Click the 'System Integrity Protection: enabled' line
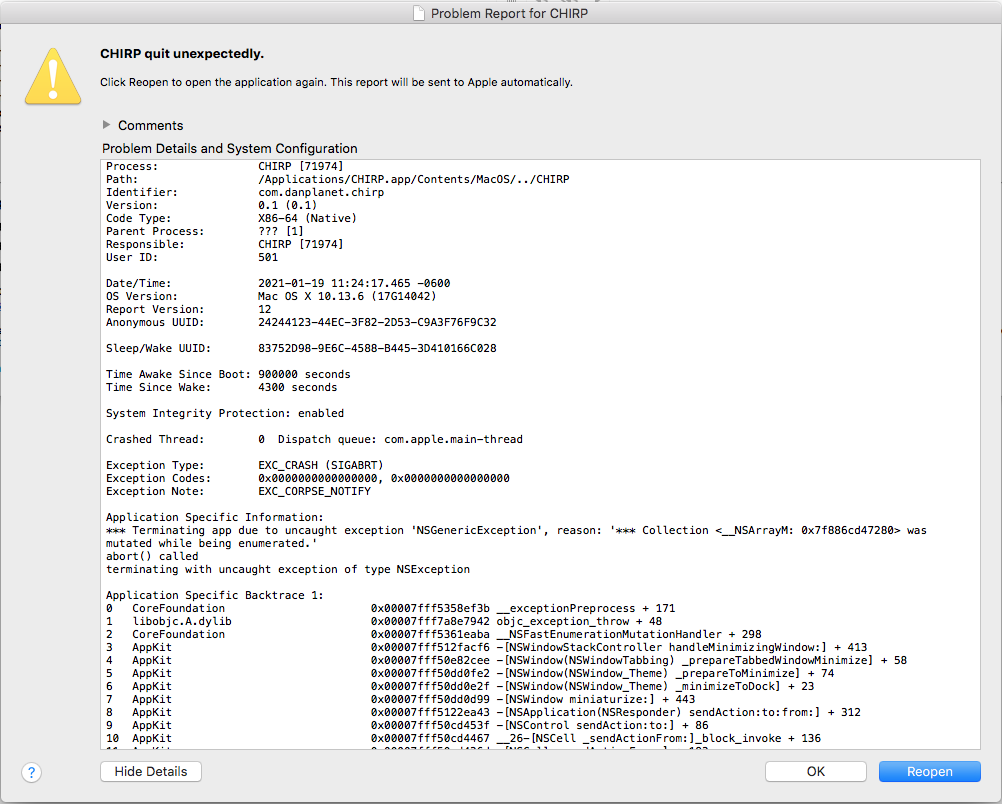This screenshot has width=1002, height=804. 225,414
